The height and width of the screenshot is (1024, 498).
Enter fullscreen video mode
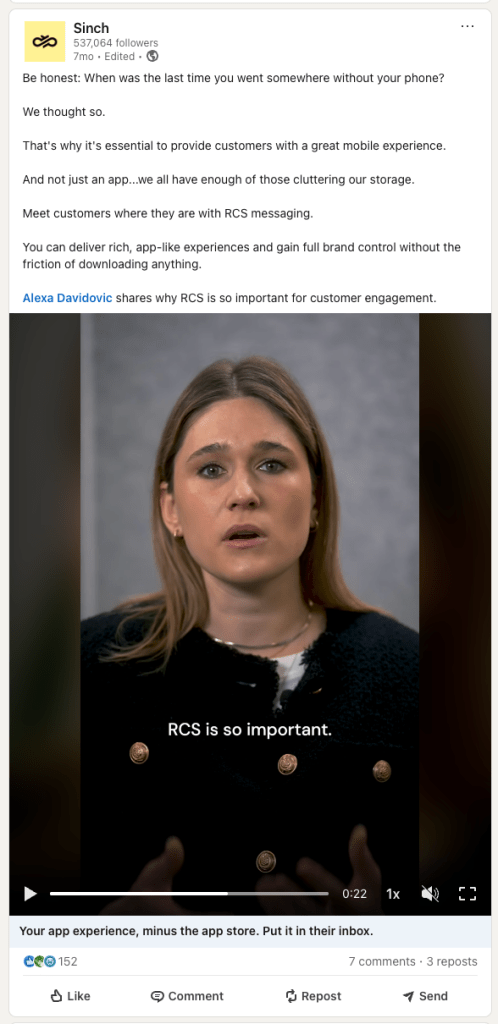[467, 894]
